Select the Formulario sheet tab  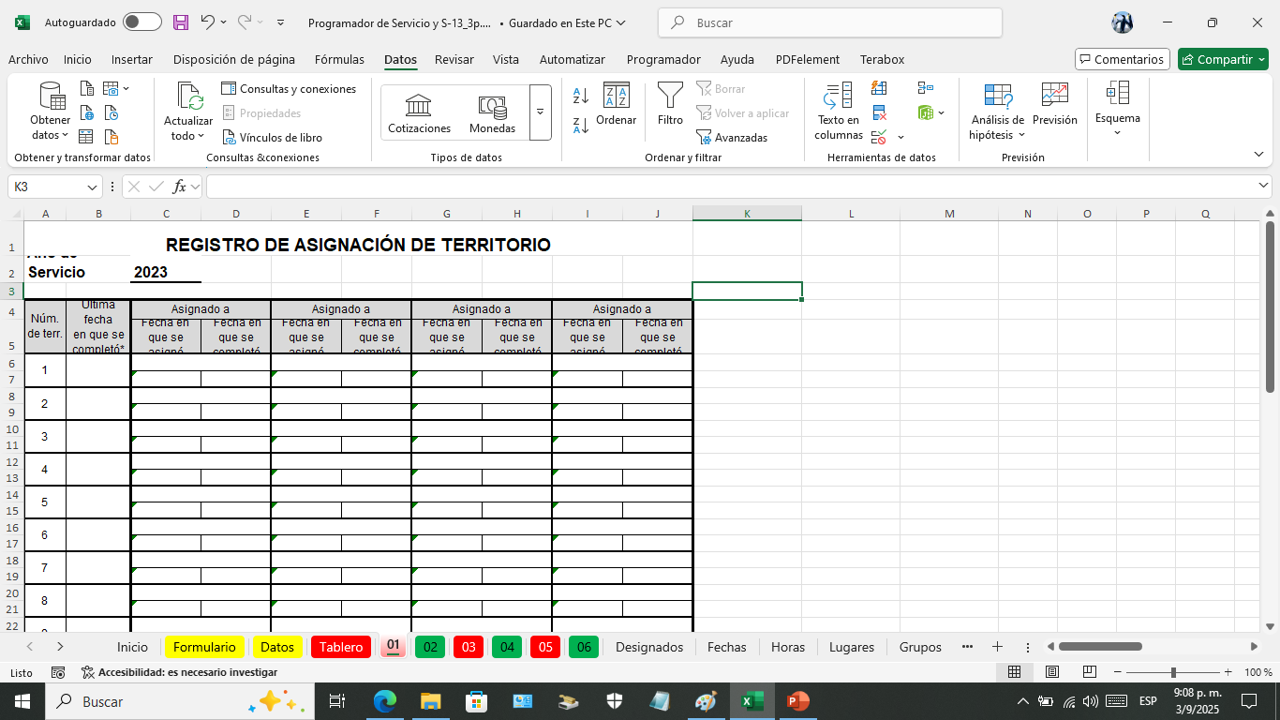[x=204, y=647]
